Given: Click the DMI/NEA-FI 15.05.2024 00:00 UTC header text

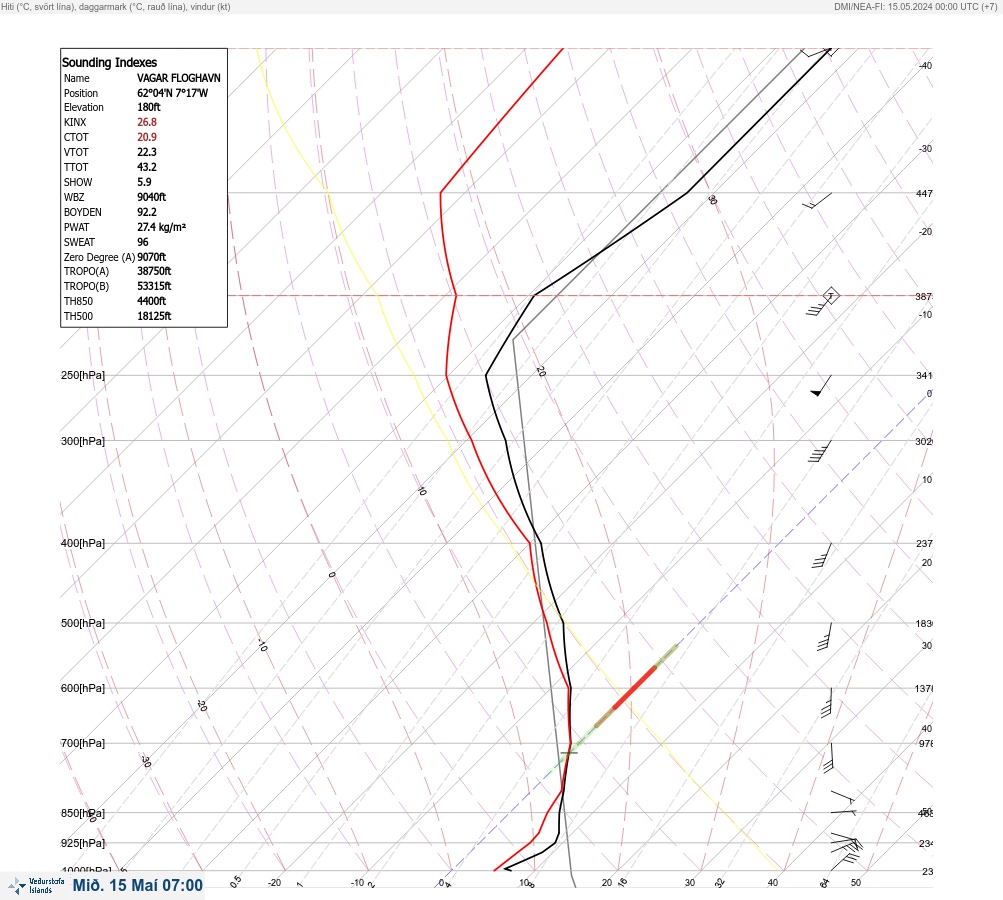Looking at the screenshot, I should [915, 7].
